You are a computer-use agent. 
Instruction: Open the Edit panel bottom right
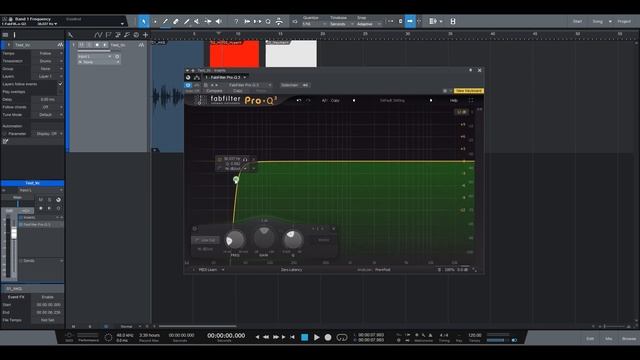[x=590, y=339]
